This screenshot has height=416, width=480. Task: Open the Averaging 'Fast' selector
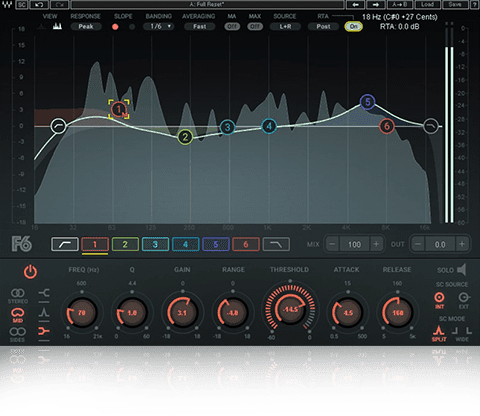tap(199, 27)
